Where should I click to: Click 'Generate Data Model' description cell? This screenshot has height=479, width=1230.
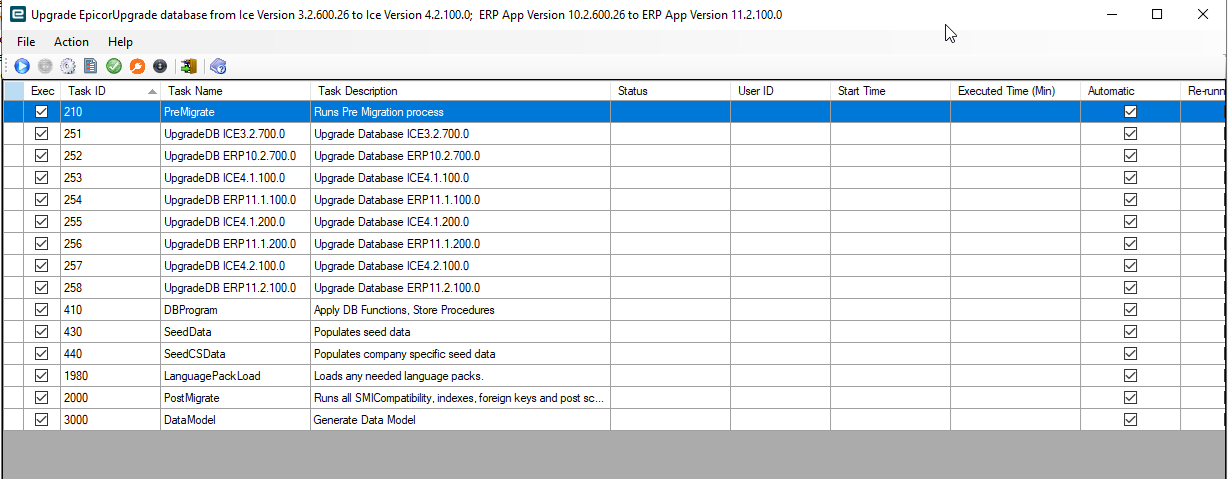(x=460, y=420)
